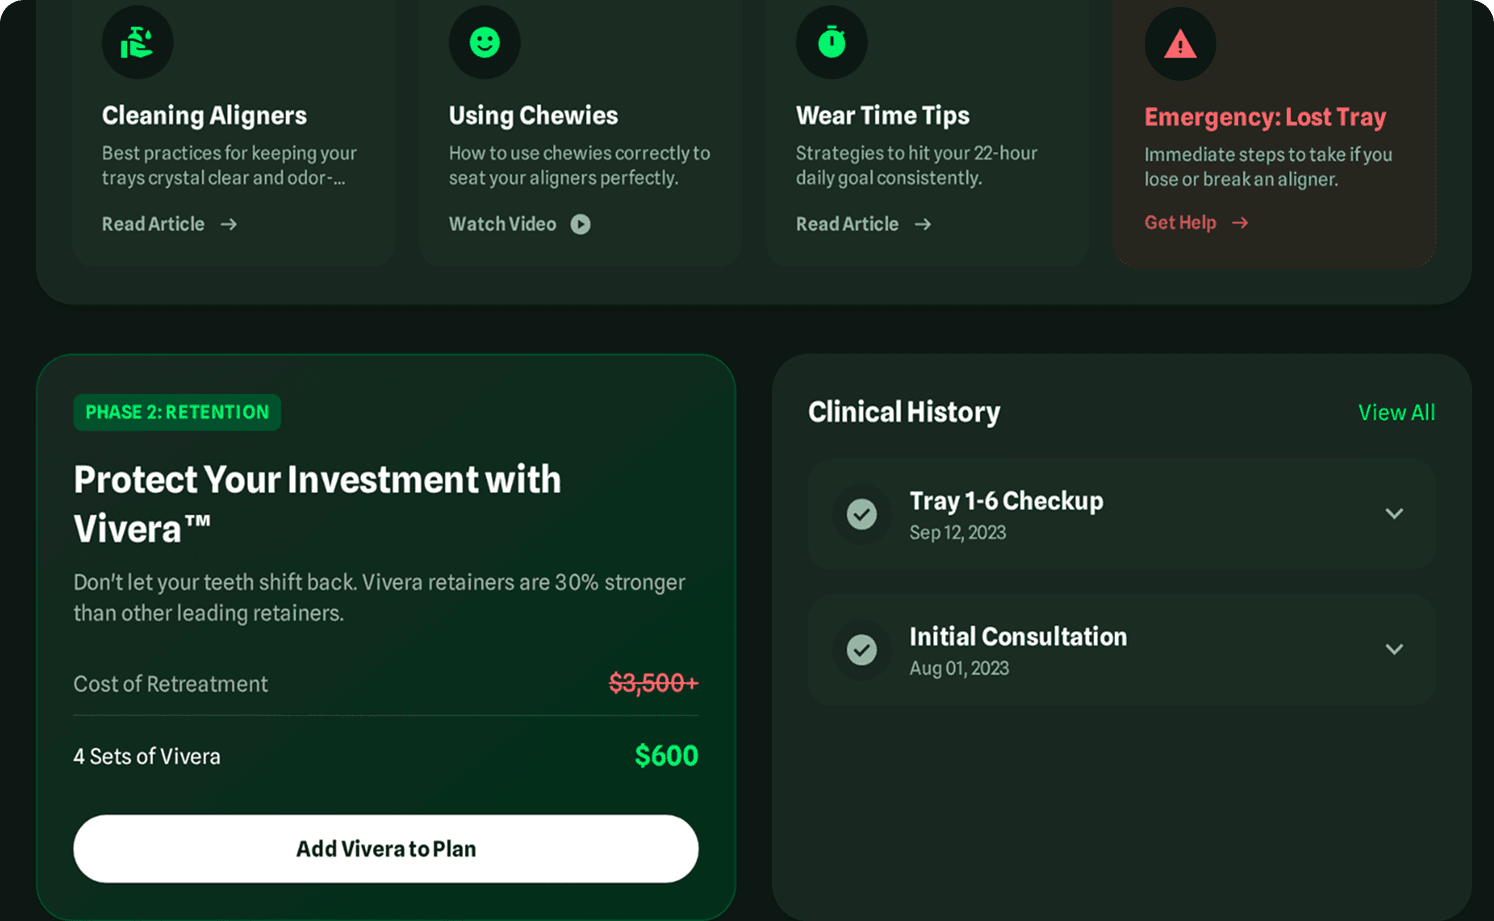Click the Cleaning Aligners hand-wash icon

coord(137,43)
